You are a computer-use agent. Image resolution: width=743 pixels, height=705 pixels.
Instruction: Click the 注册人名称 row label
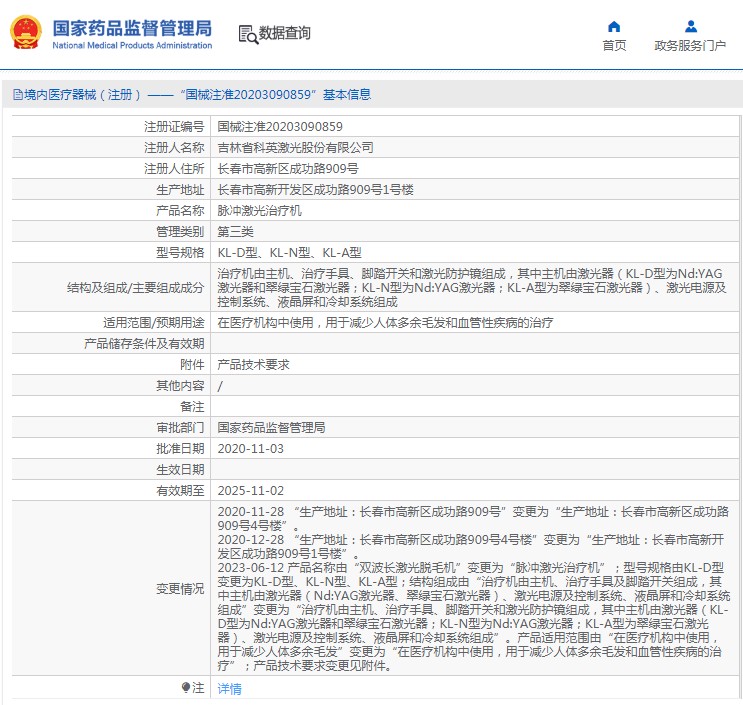(174, 147)
